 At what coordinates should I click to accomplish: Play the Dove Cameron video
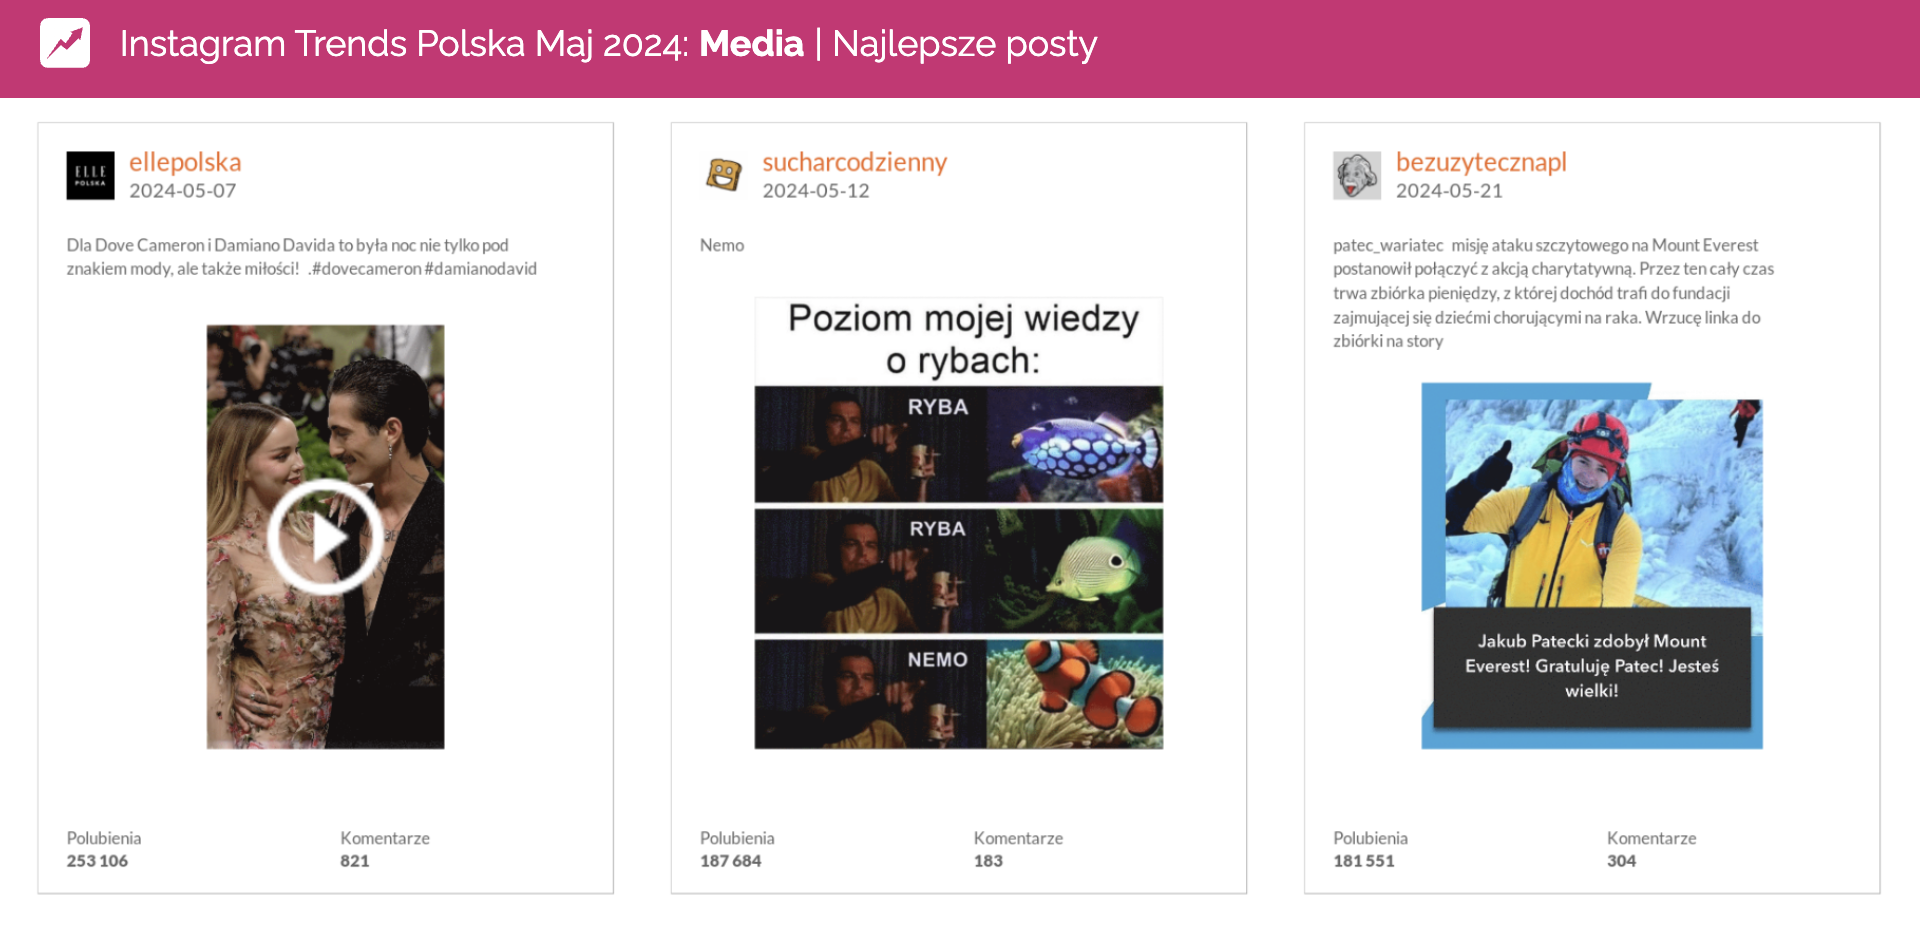(322, 538)
